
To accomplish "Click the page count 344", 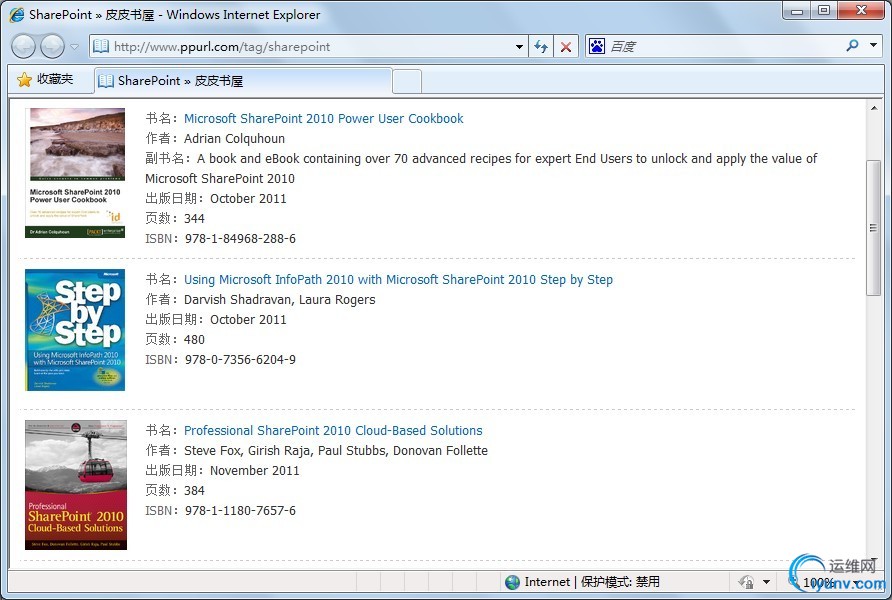I will coord(194,219).
